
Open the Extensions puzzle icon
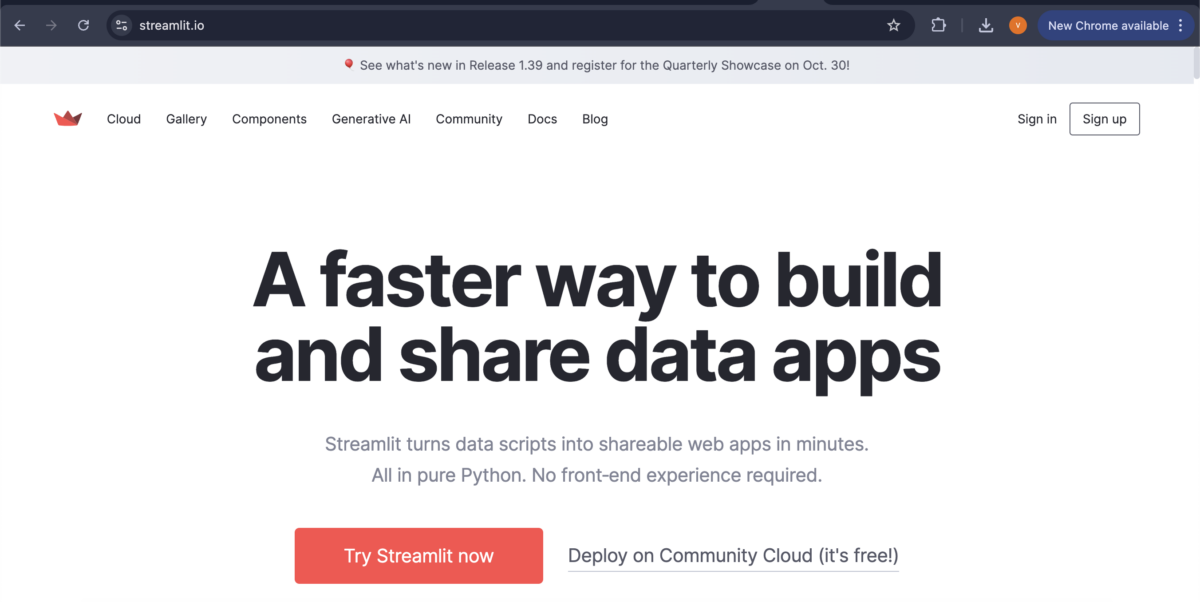(x=938, y=25)
